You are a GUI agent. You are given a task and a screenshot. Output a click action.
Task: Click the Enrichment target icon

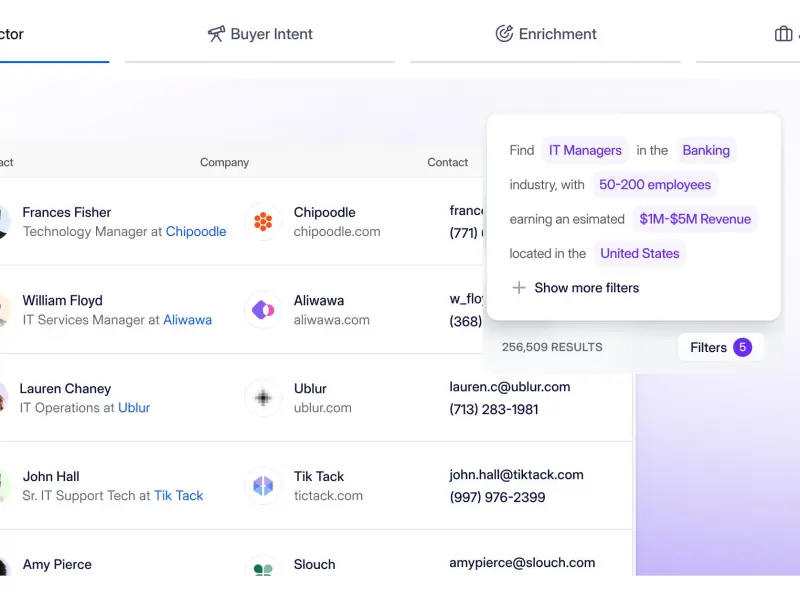click(504, 34)
